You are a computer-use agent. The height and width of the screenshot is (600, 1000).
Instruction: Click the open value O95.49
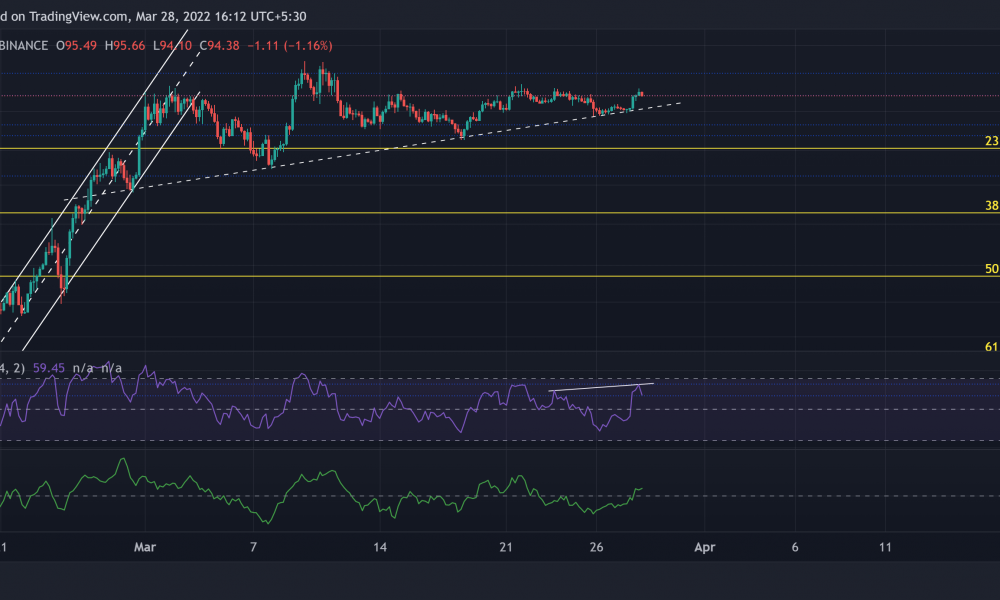point(77,46)
